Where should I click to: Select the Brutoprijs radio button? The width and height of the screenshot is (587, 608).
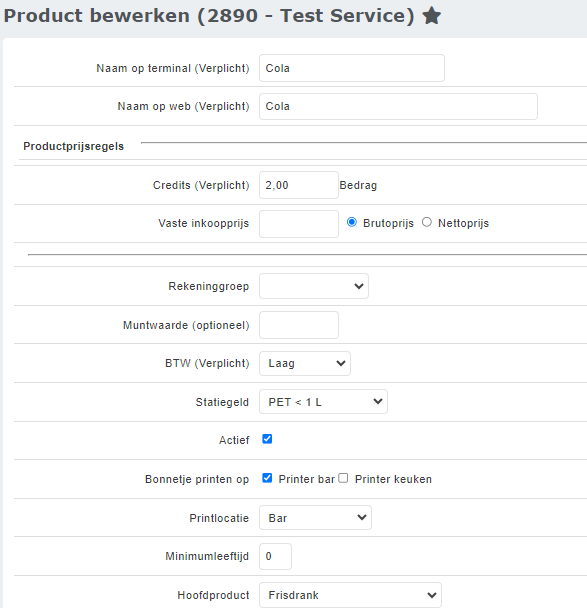(x=352, y=222)
